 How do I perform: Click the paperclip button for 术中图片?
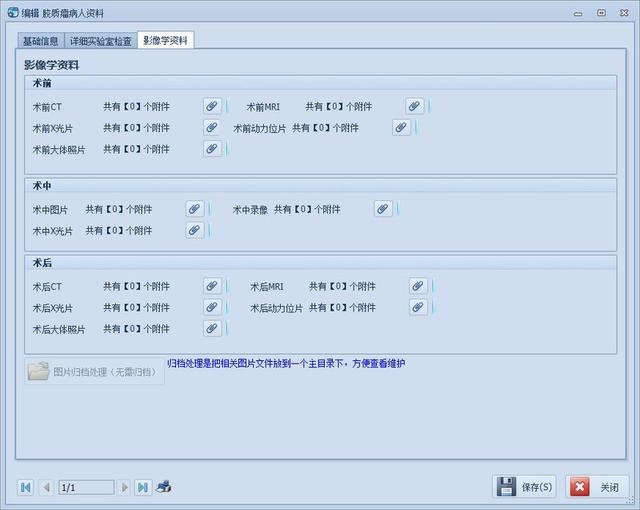(x=195, y=209)
